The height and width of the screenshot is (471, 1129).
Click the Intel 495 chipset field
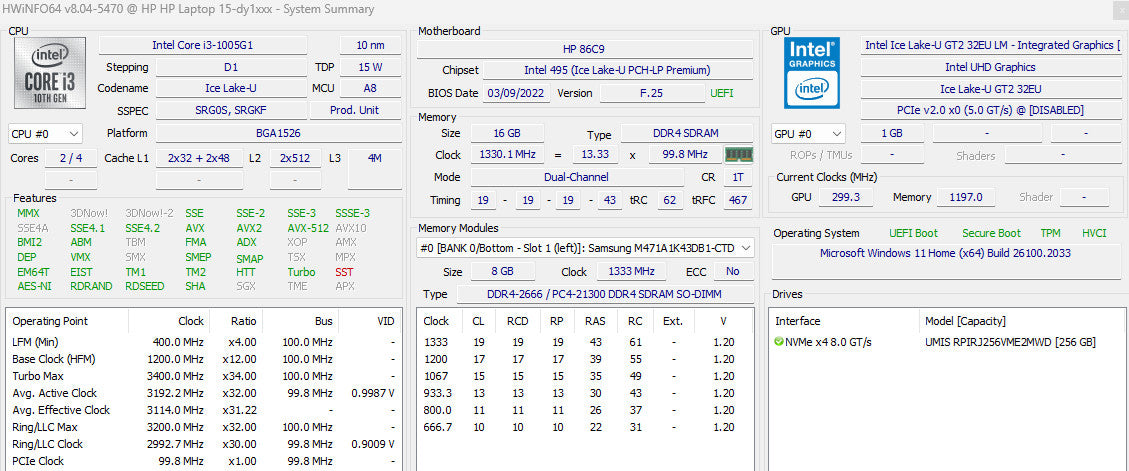(617, 70)
